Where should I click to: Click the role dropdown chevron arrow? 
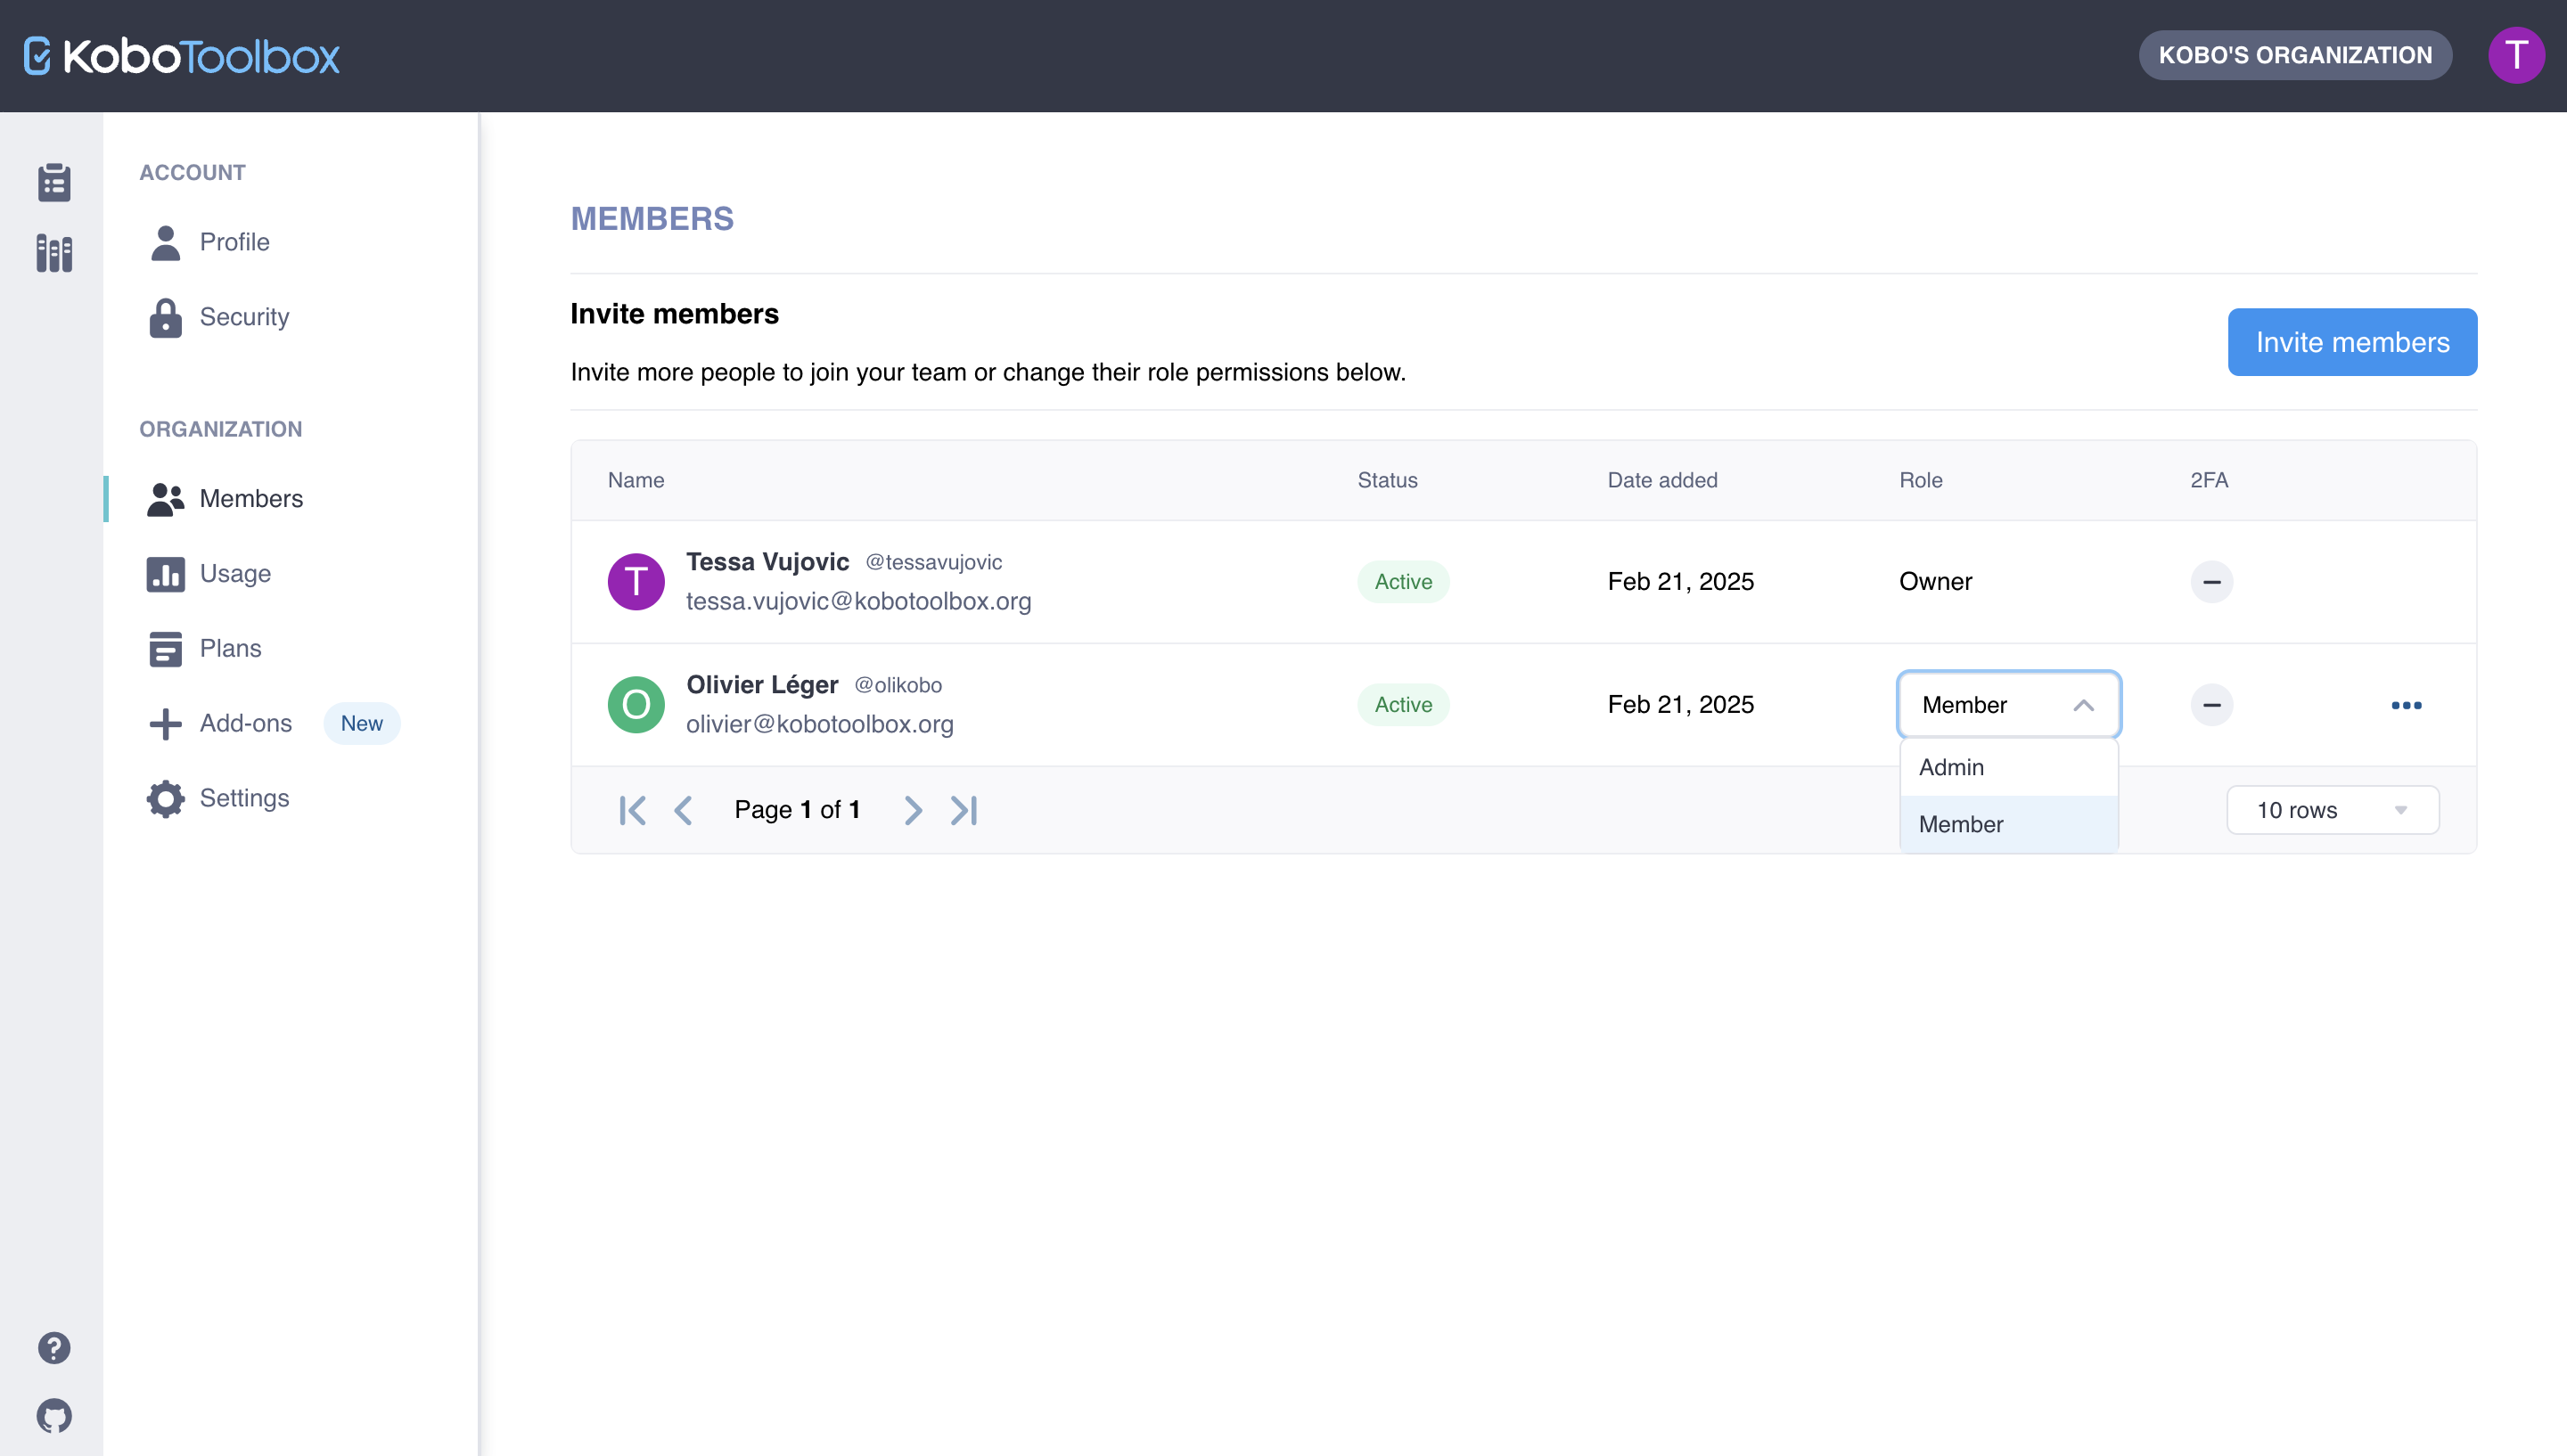(x=2084, y=705)
